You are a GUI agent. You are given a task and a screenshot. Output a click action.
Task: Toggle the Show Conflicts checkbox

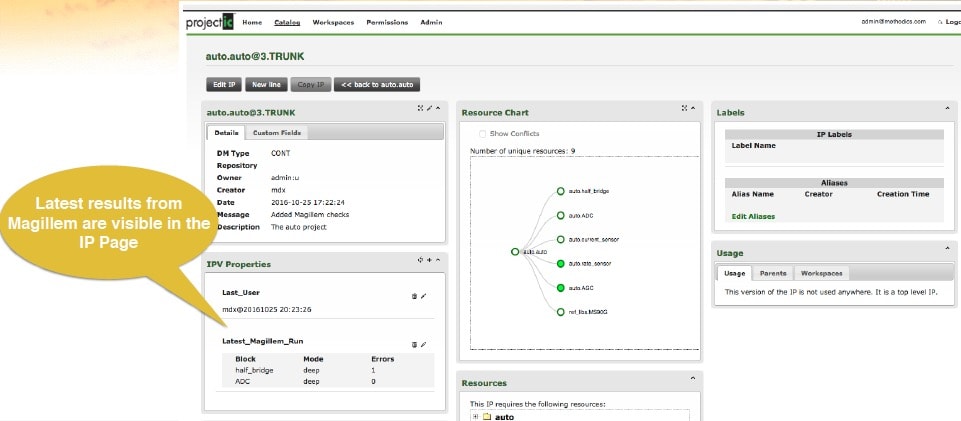[x=482, y=134]
